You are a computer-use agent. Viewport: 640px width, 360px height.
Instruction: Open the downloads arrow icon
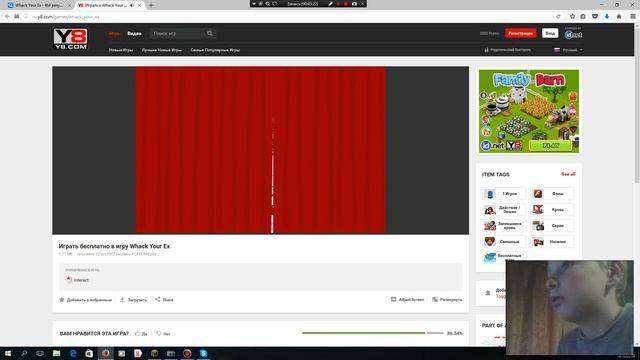607,16
